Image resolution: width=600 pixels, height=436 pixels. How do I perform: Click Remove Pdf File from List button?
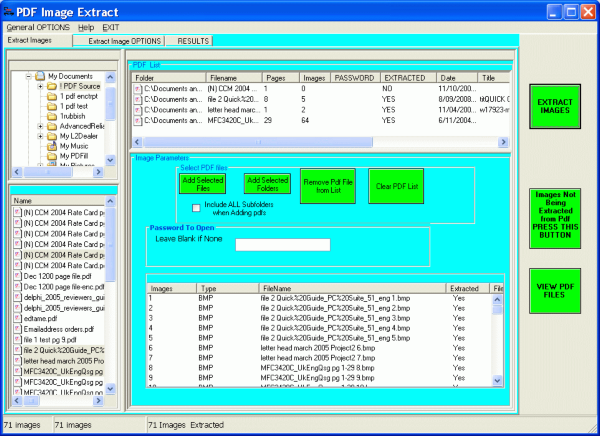pos(327,186)
